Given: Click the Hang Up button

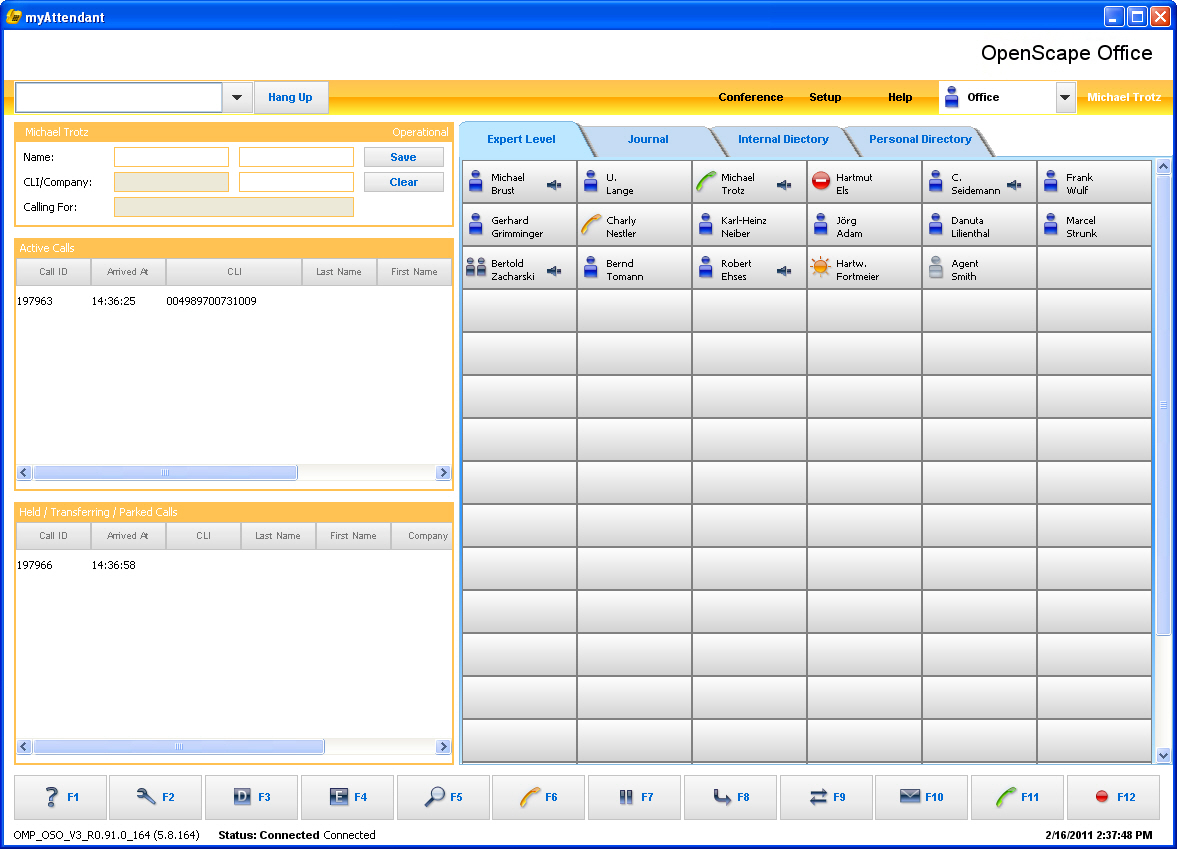Looking at the screenshot, I should pyautogui.click(x=290, y=98).
